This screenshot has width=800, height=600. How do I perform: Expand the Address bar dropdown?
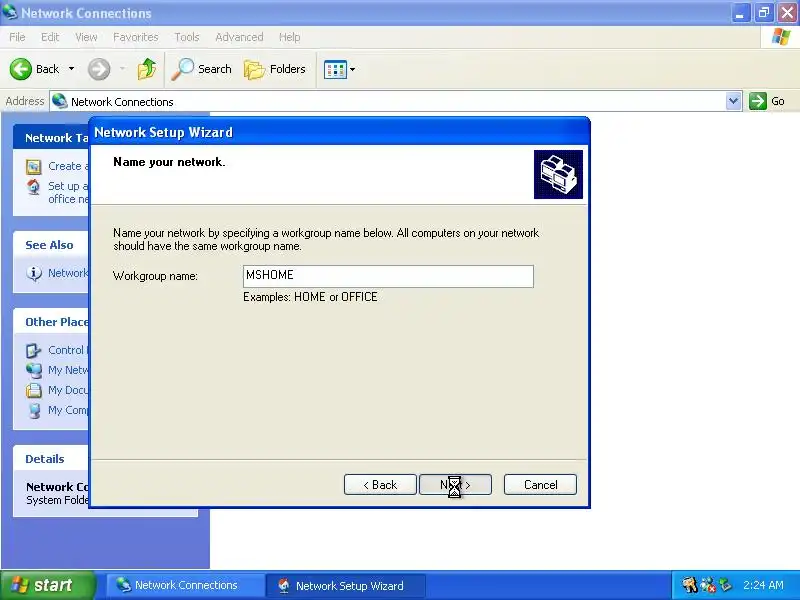[733, 101]
